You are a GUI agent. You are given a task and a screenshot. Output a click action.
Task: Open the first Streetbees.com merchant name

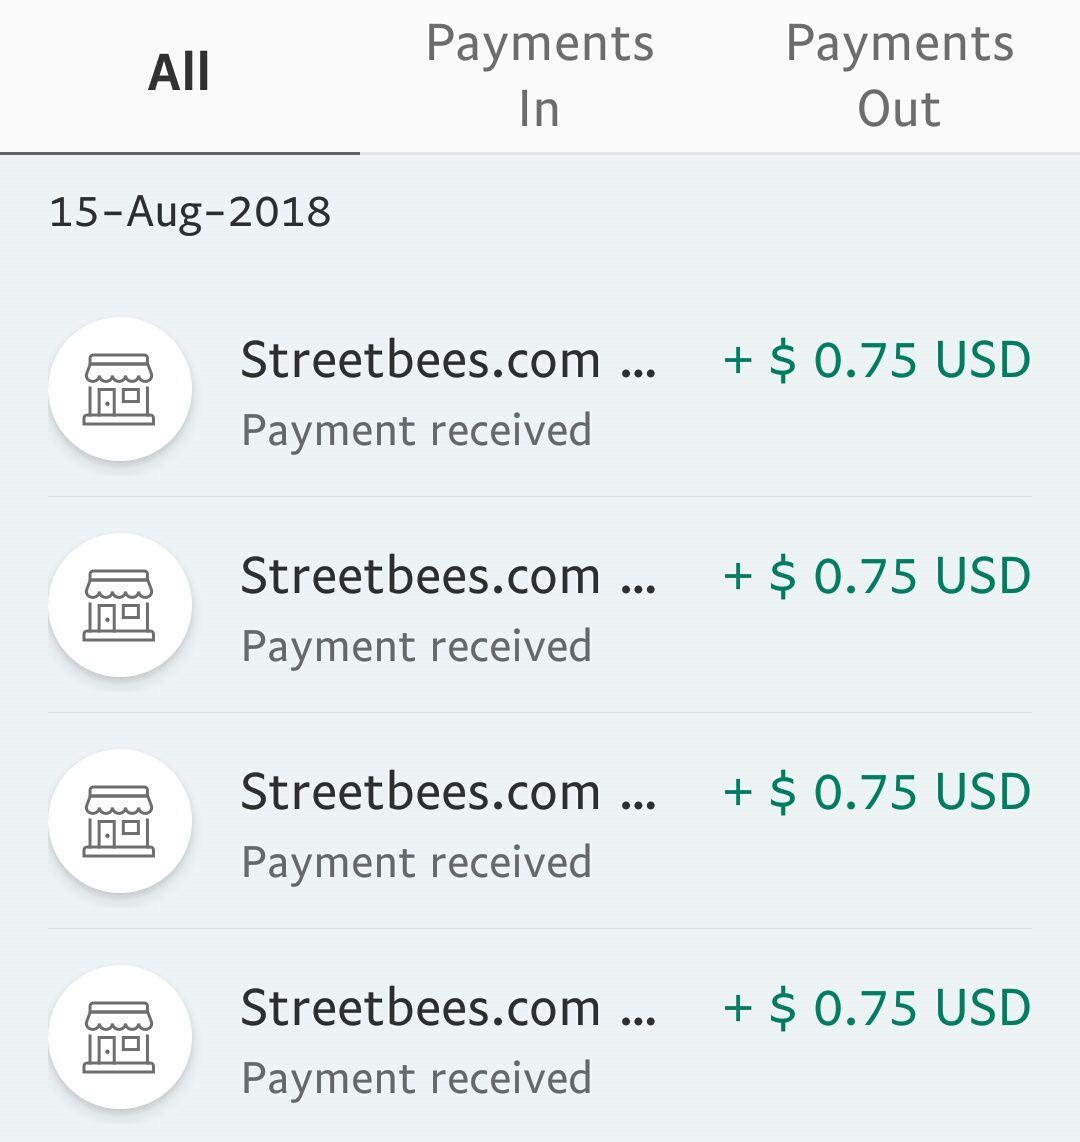[x=448, y=361]
